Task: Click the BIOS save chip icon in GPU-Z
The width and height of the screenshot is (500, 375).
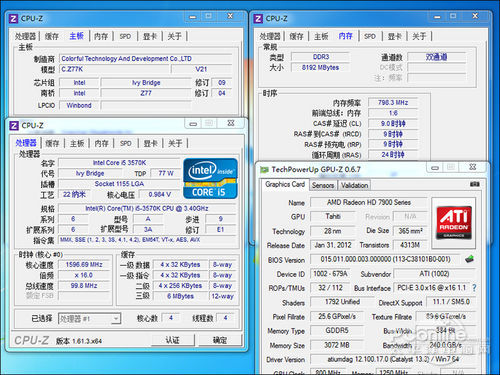Action: pos(469,259)
